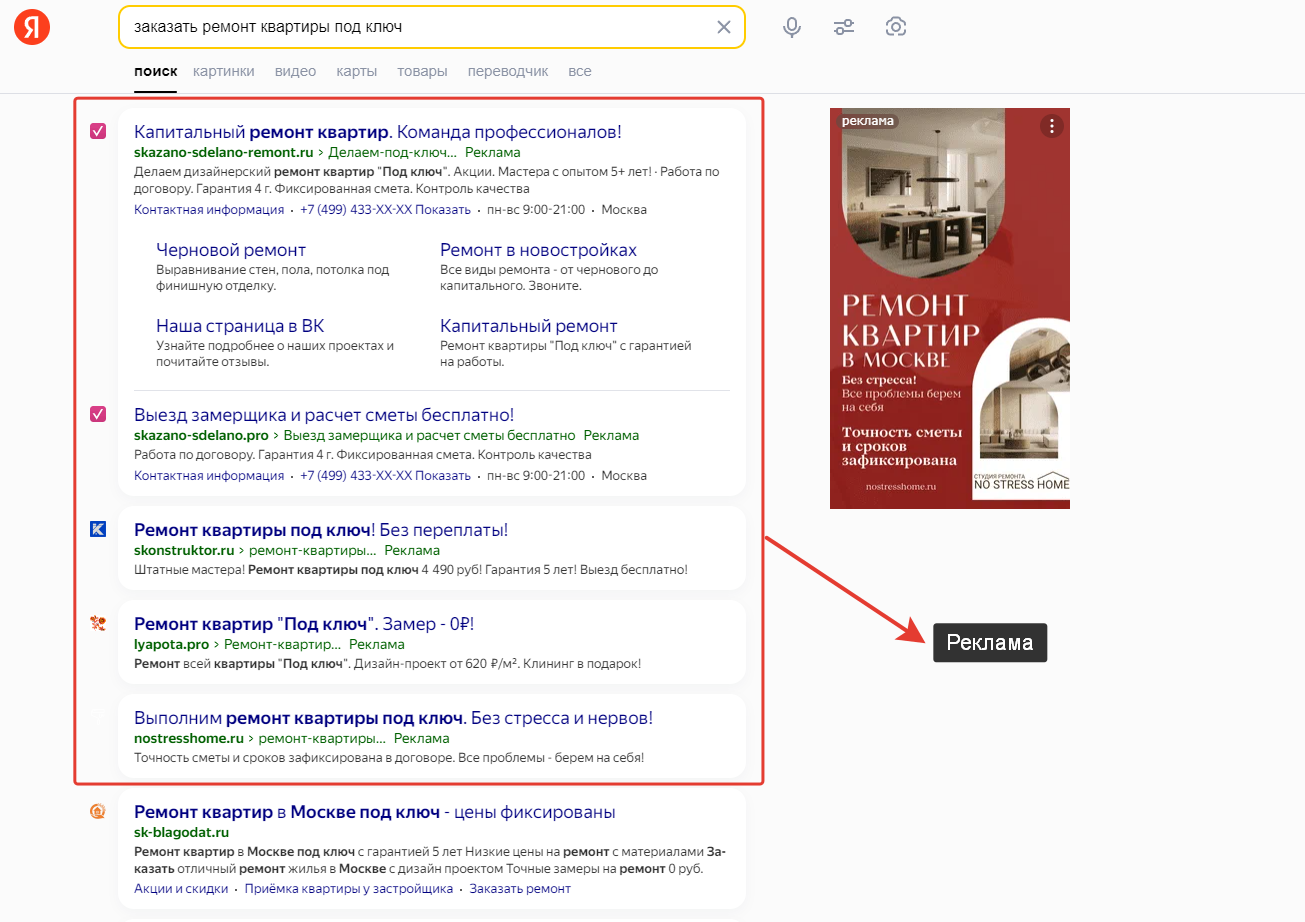This screenshot has height=922, width=1305.
Task: Open the skazano-sdelano.pro domain link
Action: click(201, 436)
